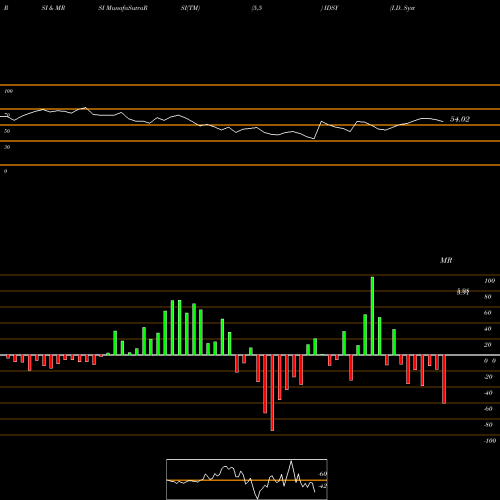The image size is (500, 500).
Task: Select the 'SI & MR' header text
Action: pyautogui.click(x=53, y=8)
